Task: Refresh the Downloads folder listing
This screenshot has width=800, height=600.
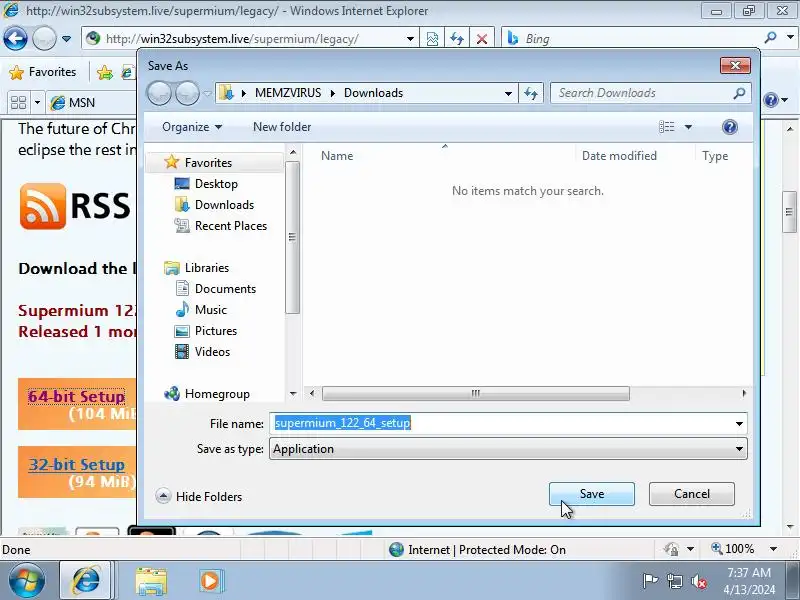Action: (531, 93)
